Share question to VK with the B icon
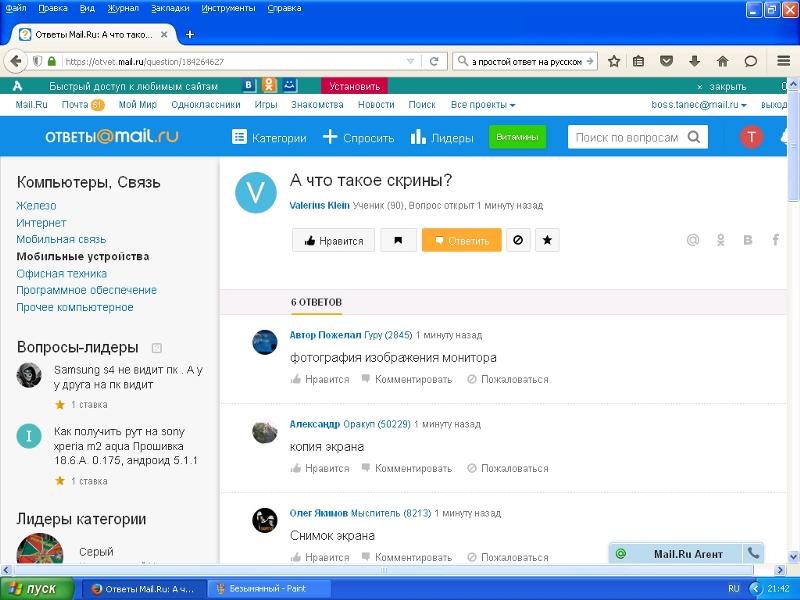 [x=748, y=239]
